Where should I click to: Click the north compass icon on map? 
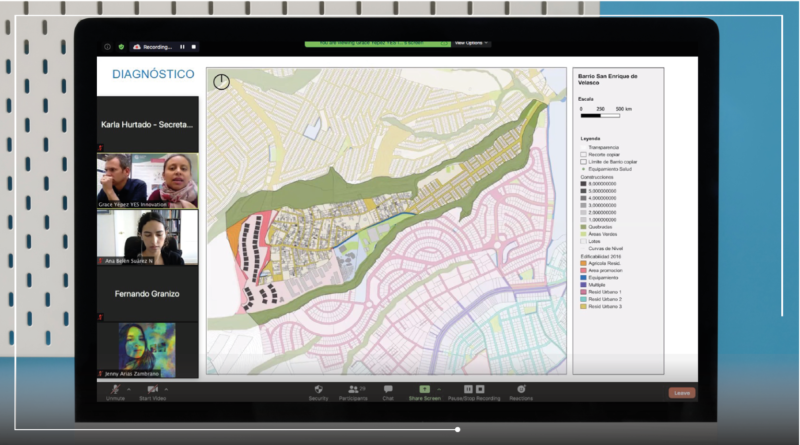(221, 82)
